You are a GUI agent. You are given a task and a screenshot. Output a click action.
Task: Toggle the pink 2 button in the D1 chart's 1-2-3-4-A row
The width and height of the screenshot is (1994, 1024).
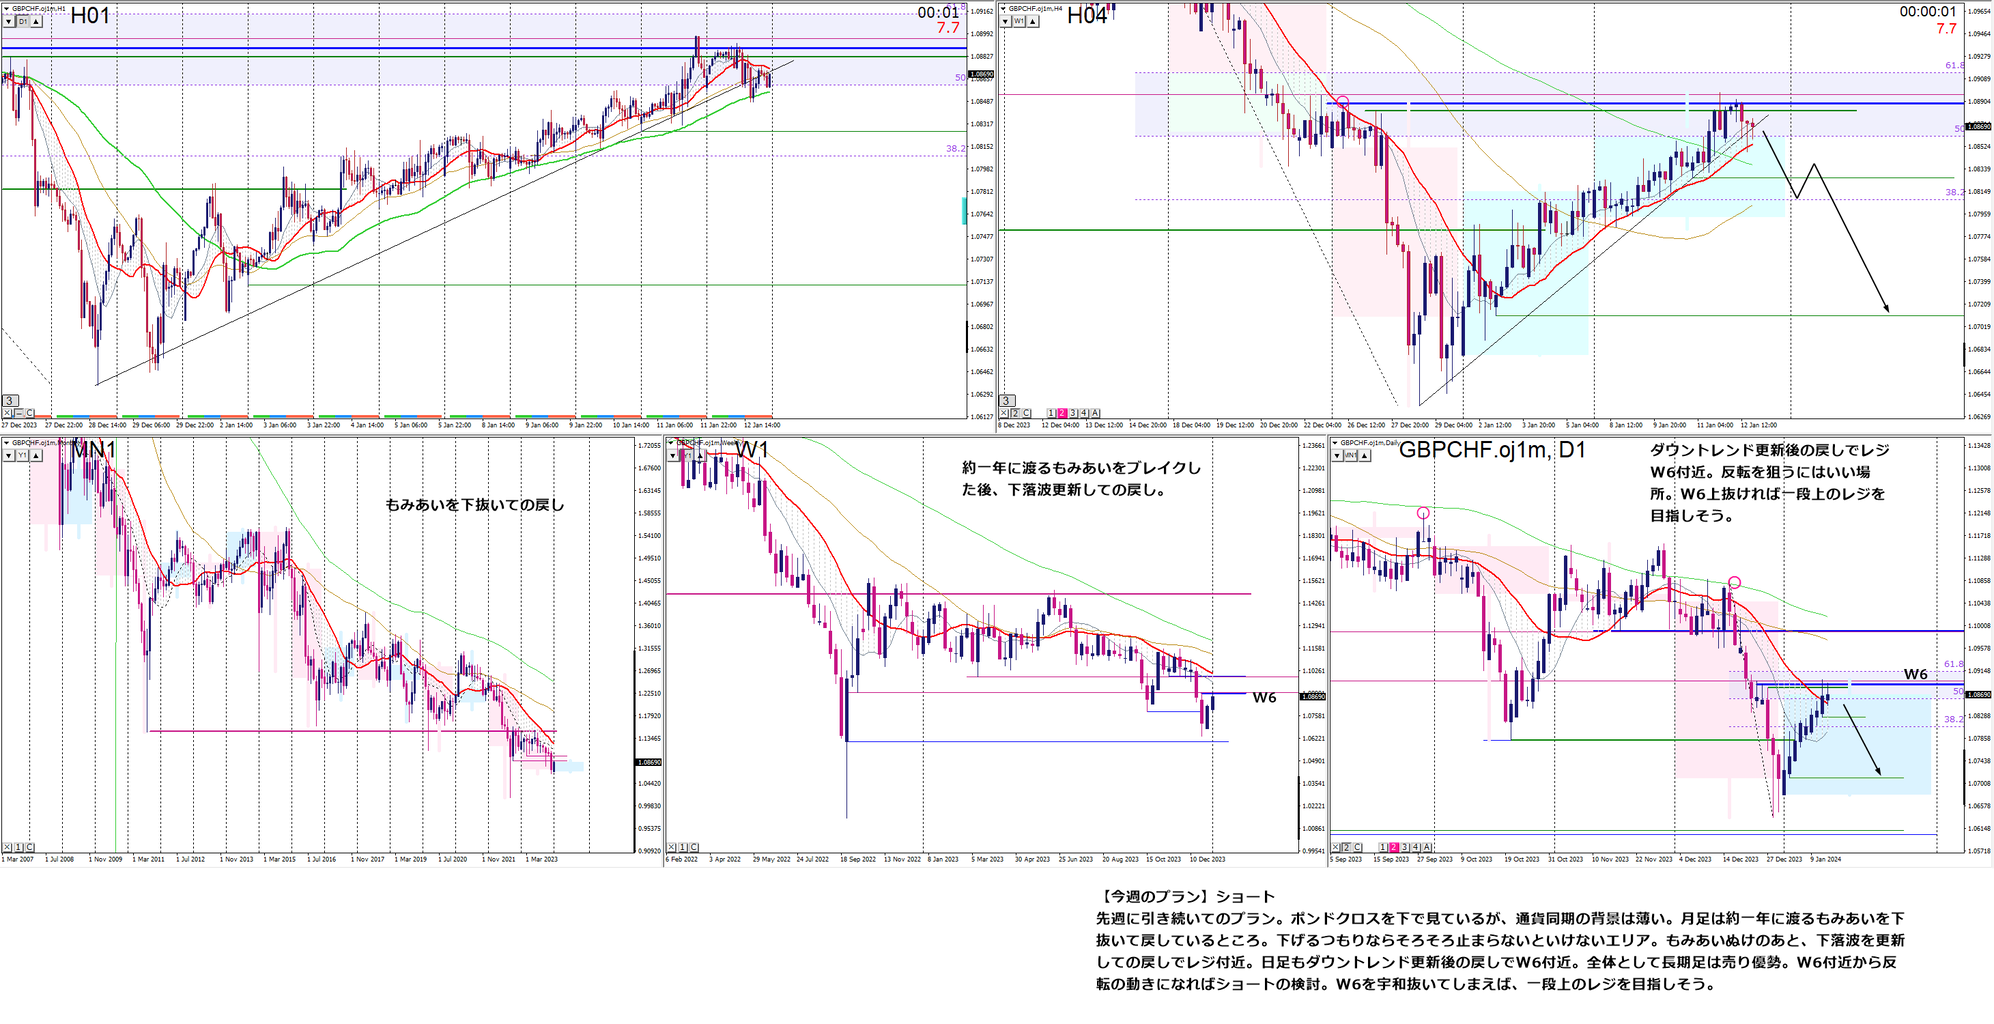click(1394, 847)
